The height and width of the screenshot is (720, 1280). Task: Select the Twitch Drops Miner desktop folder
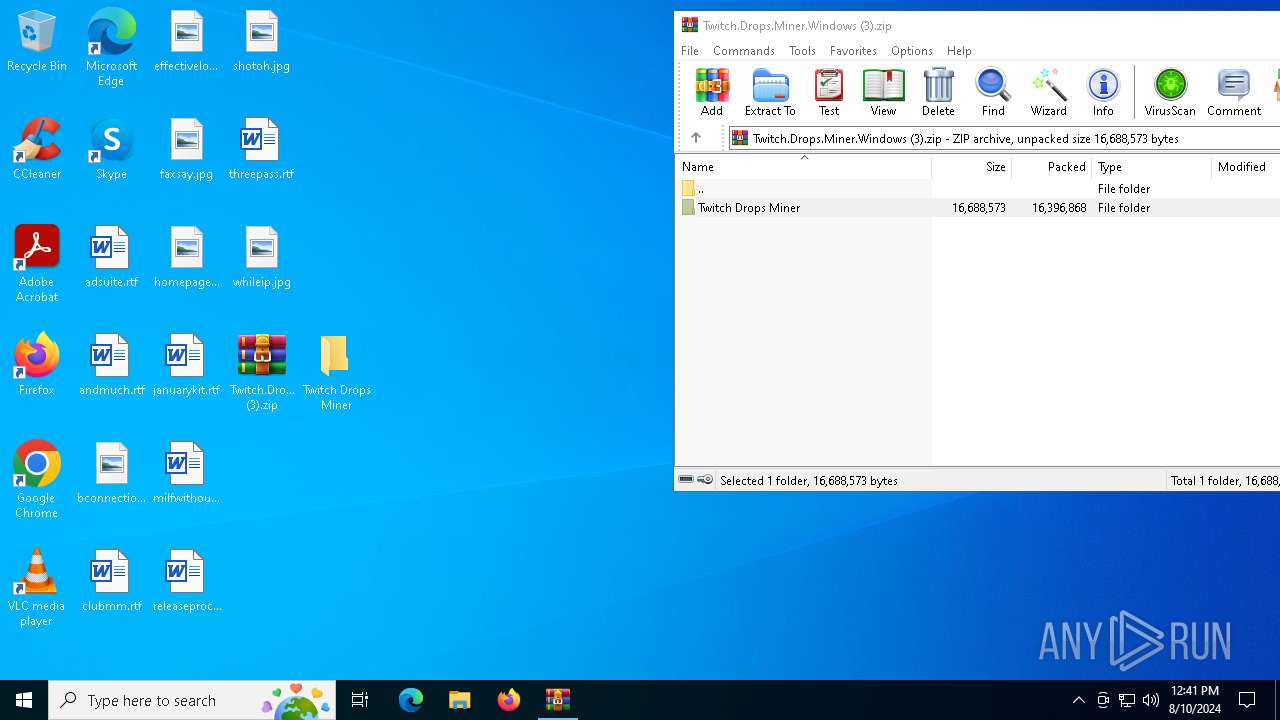[337, 372]
